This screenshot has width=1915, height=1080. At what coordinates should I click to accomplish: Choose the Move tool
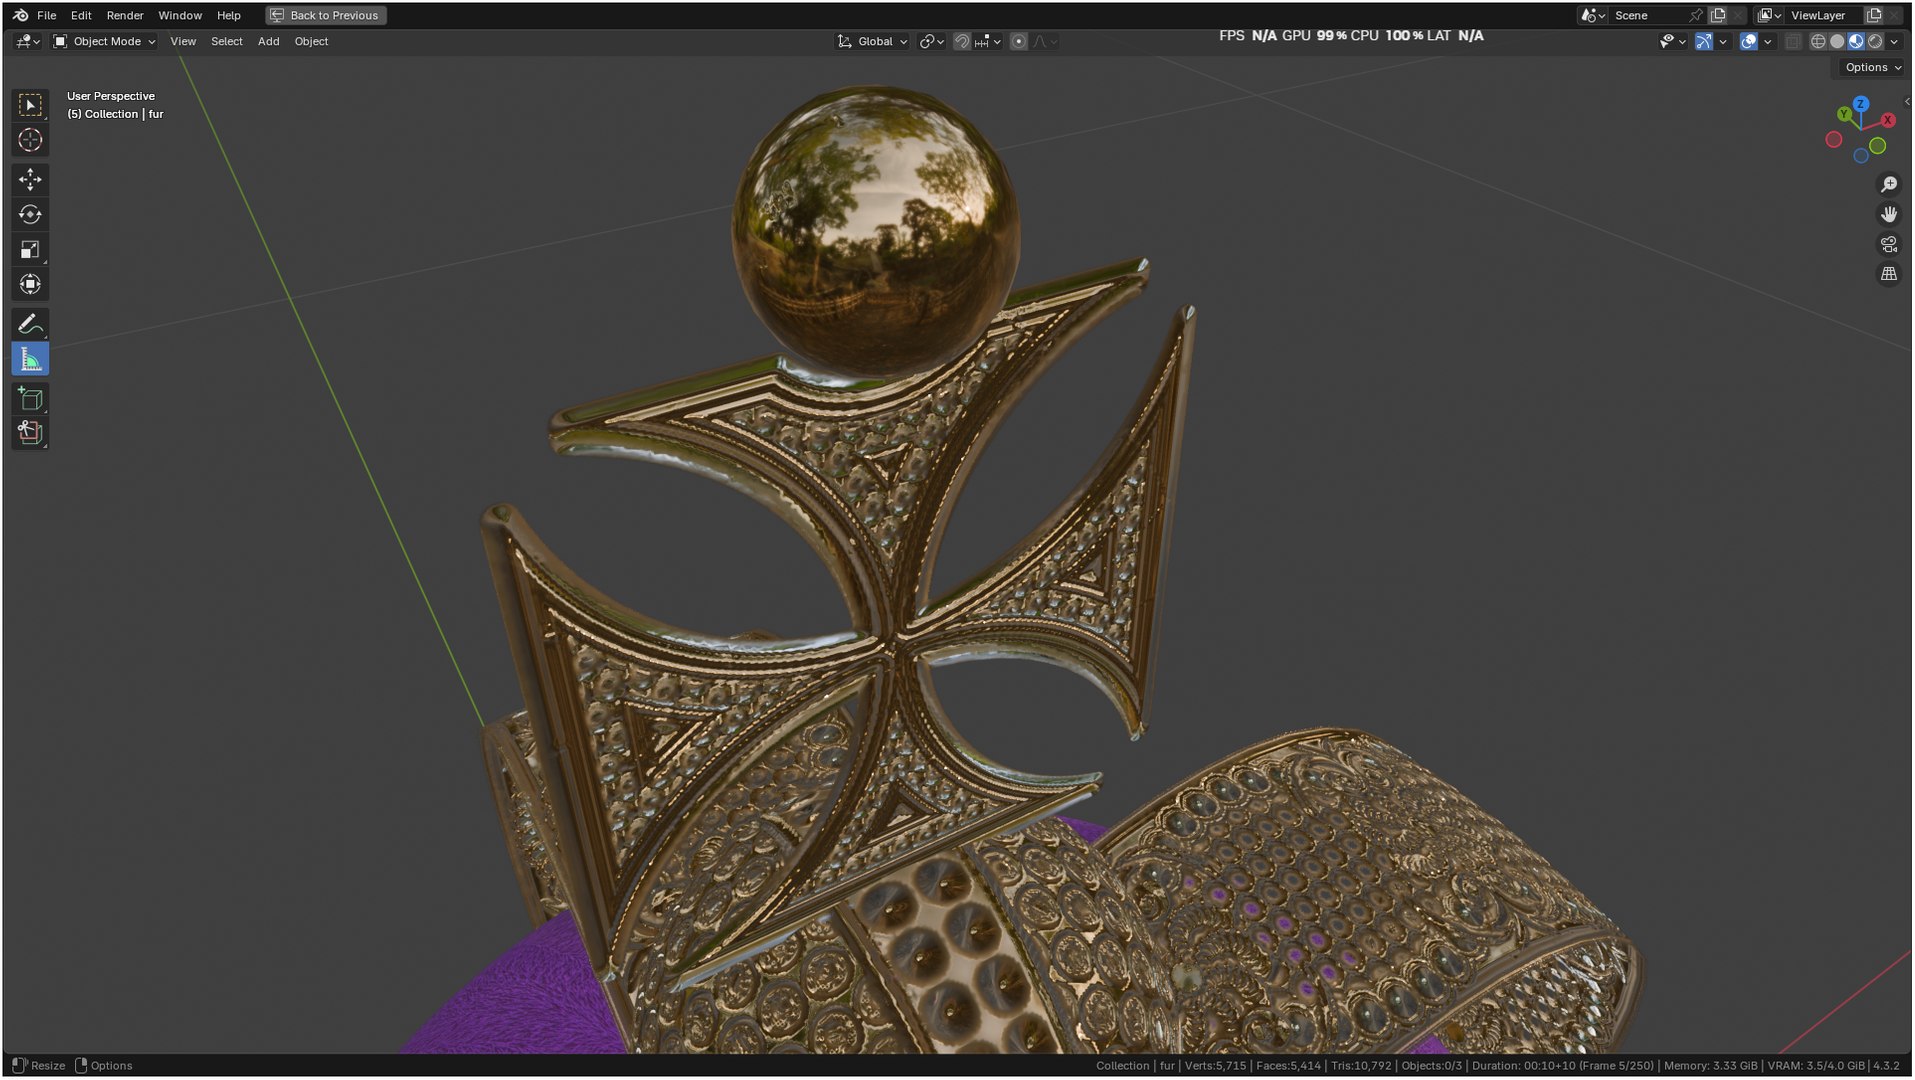click(30, 179)
